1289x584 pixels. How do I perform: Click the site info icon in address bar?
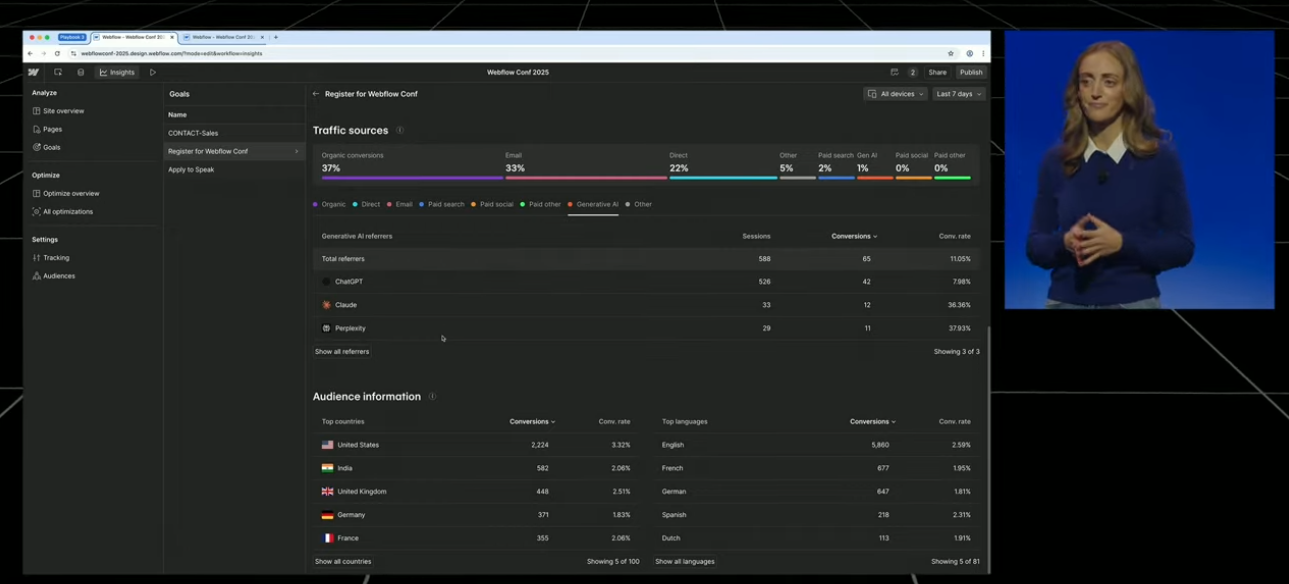[72, 53]
